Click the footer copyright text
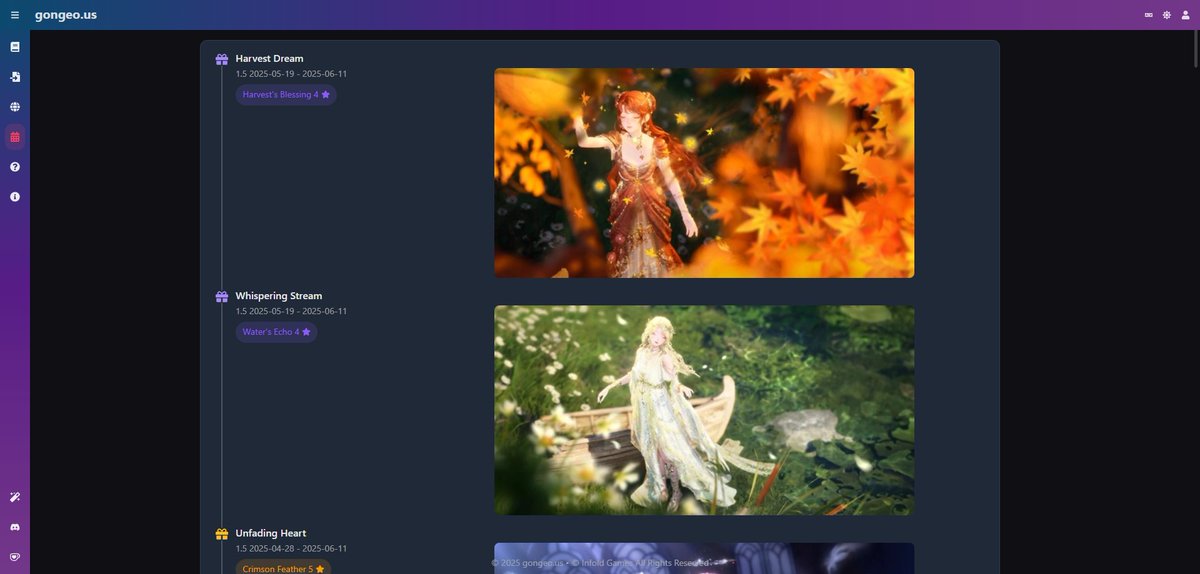 pyautogui.click(x=601, y=563)
